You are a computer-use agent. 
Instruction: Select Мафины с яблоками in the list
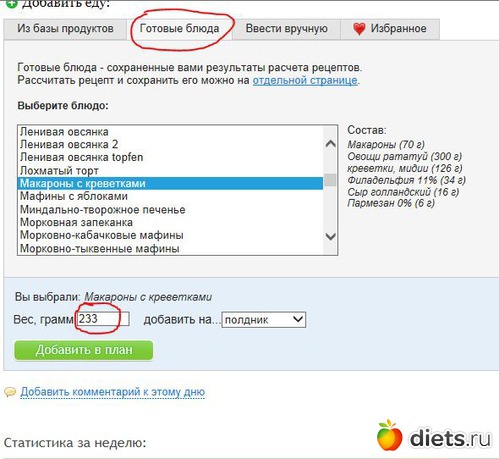point(170,196)
